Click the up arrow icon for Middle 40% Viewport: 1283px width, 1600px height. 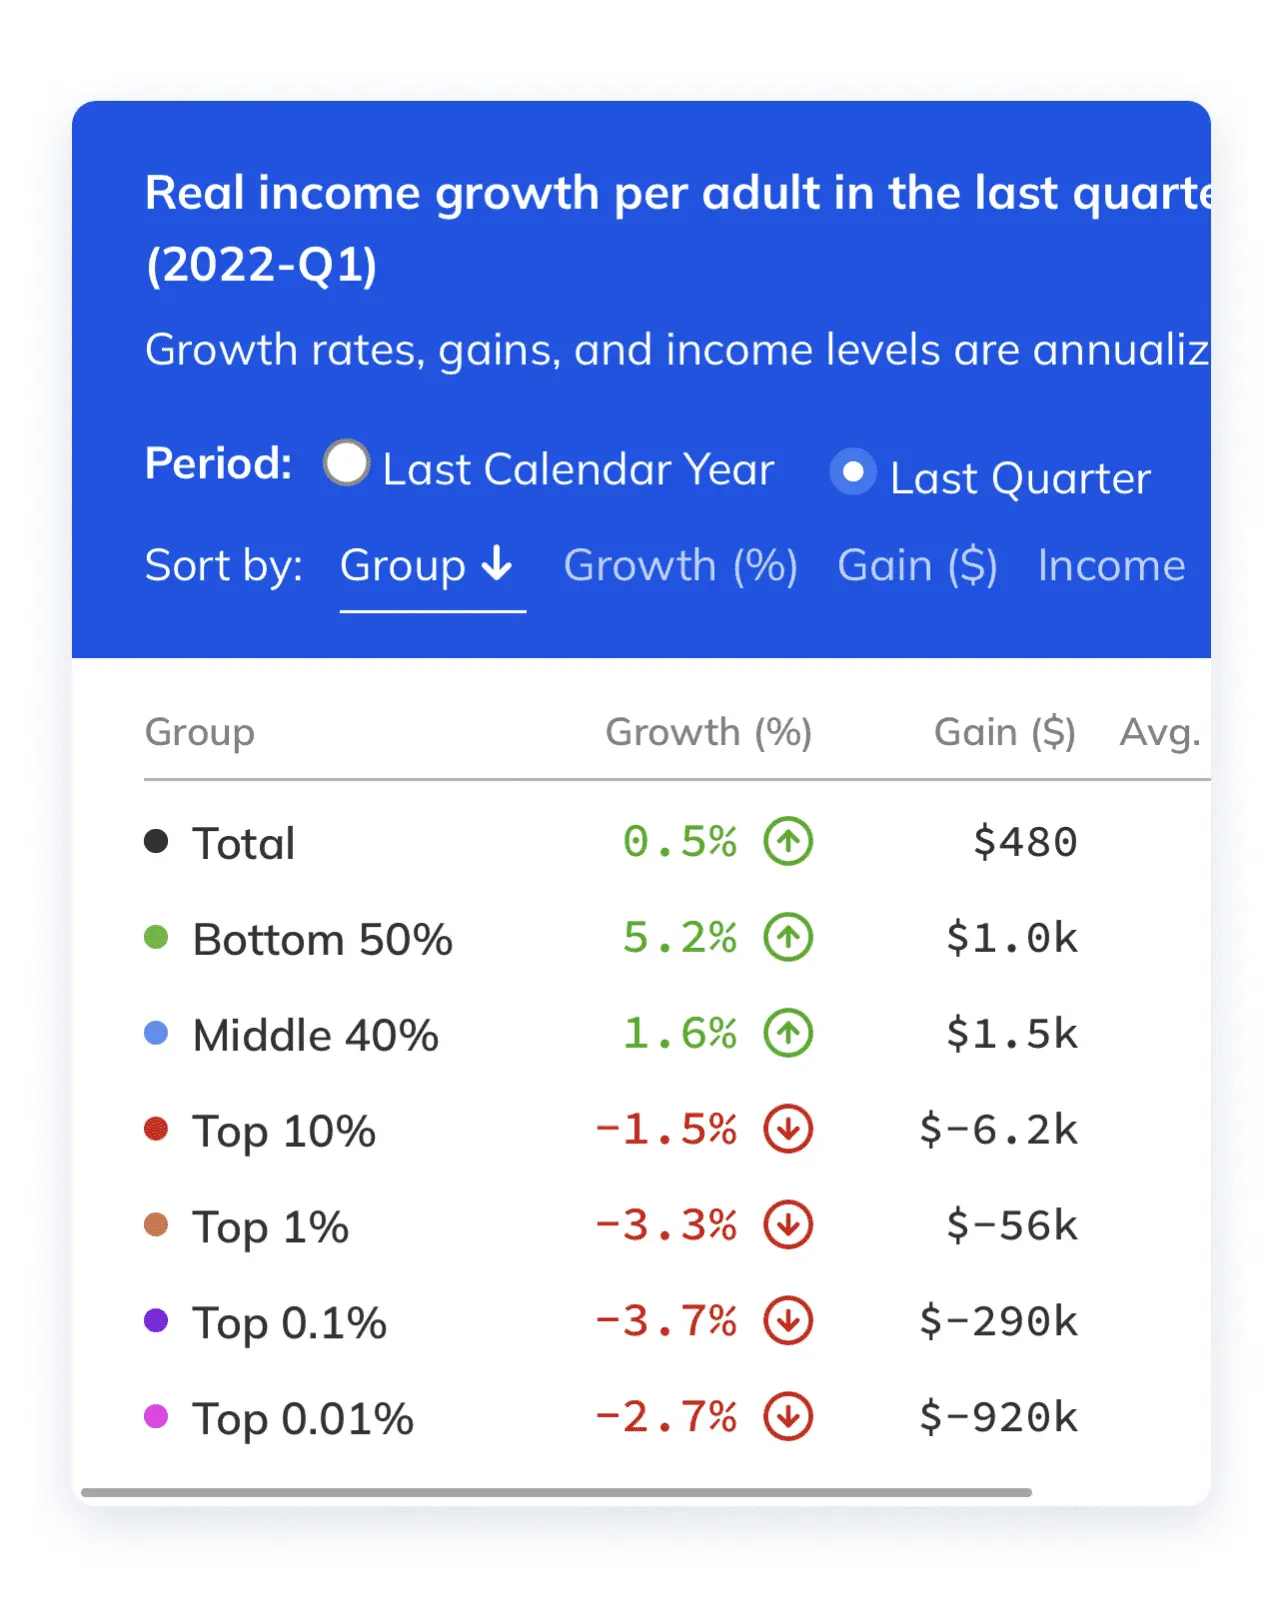(x=788, y=1033)
